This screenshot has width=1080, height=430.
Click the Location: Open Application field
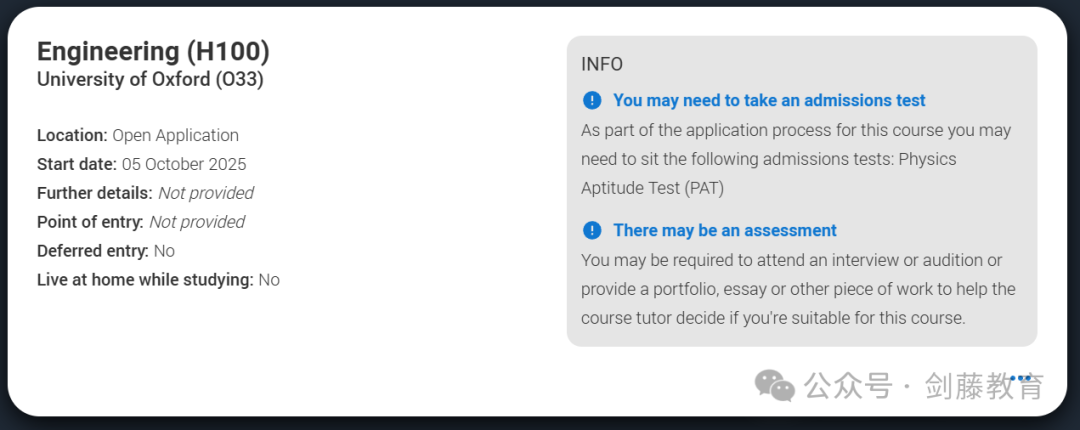[138, 135]
